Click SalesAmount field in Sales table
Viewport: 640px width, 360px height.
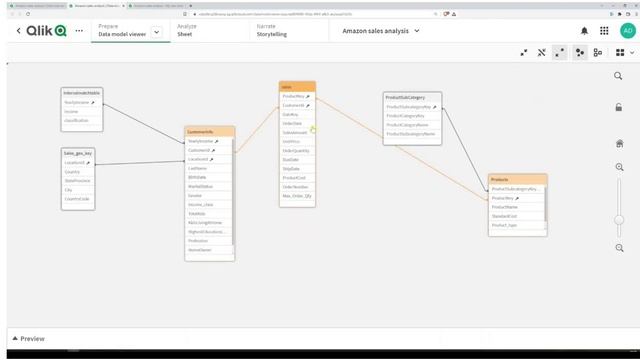pyautogui.click(x=297, y=133)
